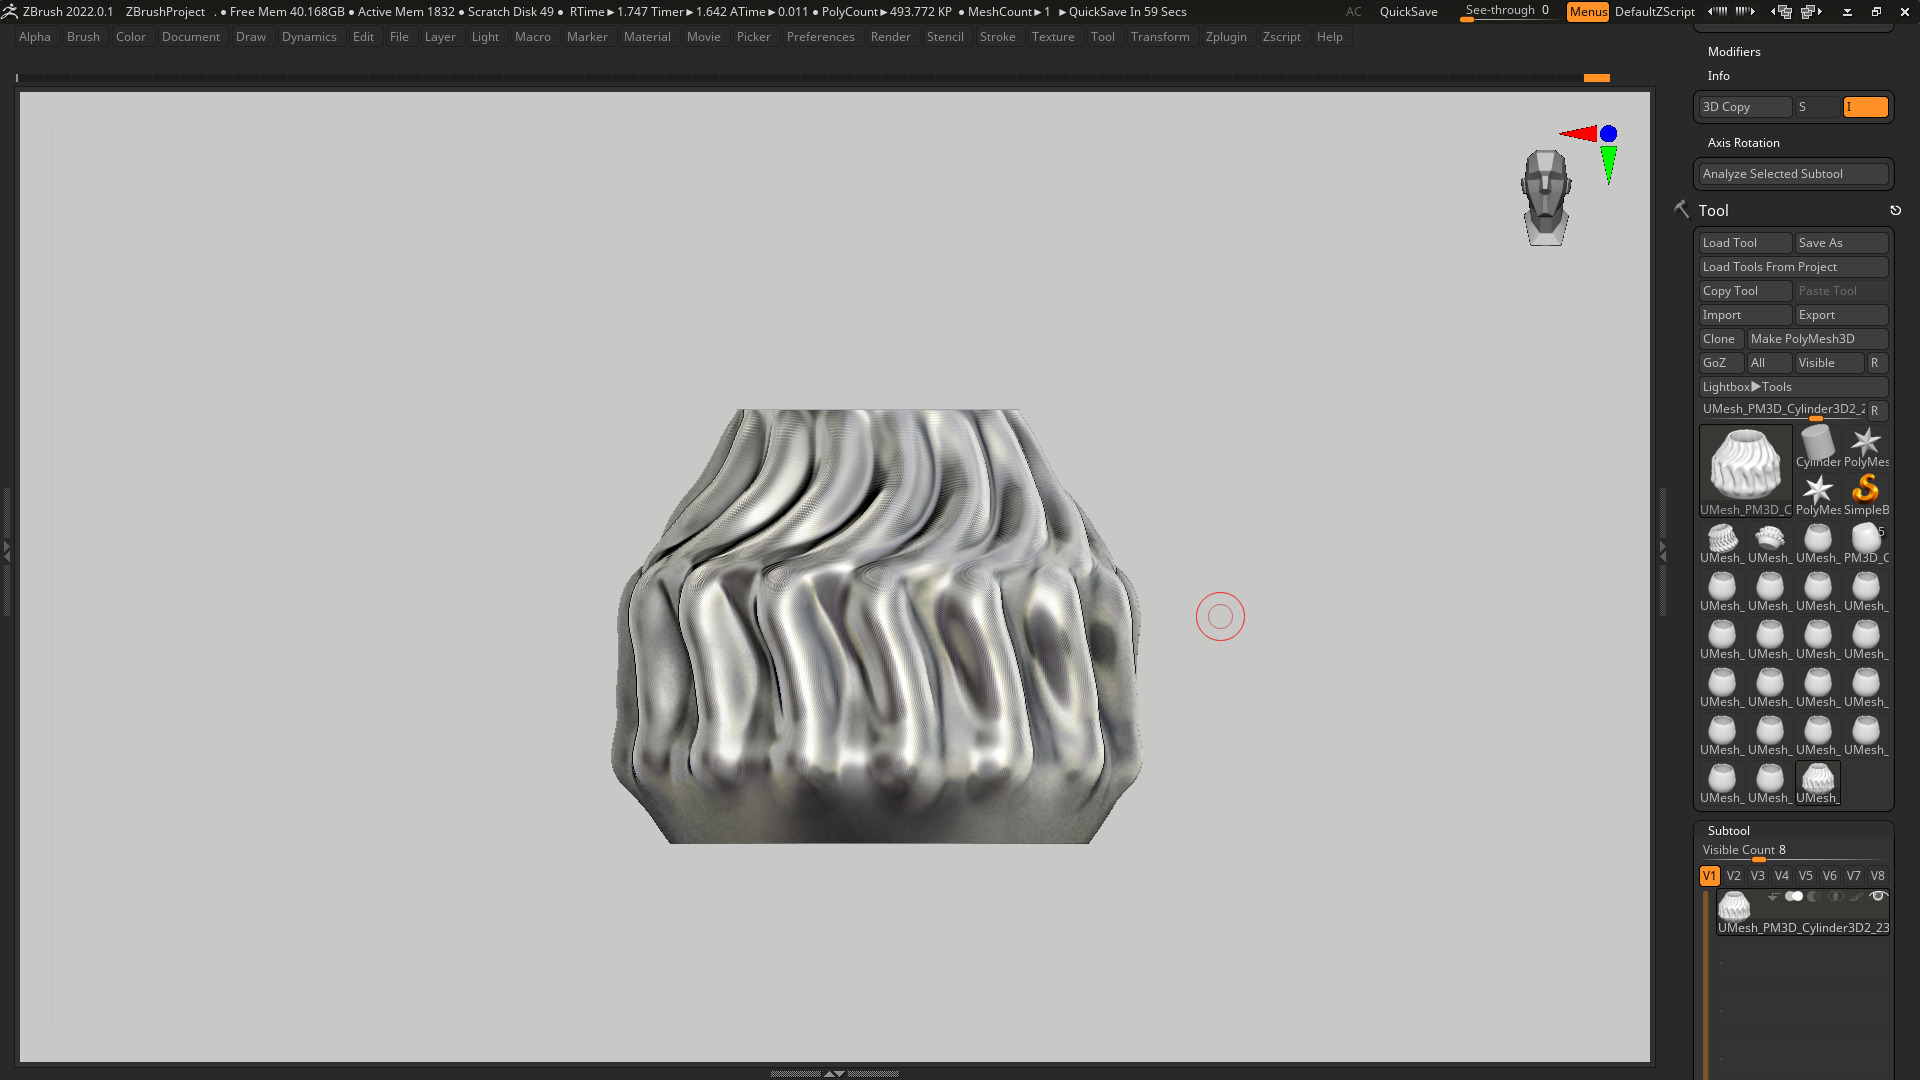Click the subtool intersection boolean icon
This screenshot has width=1920, height=1080.
1835,897
